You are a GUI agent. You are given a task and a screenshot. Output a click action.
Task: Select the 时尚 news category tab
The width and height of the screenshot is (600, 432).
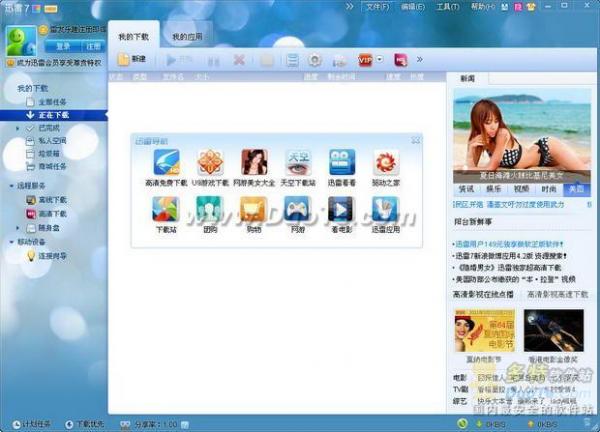coord(549,189)
